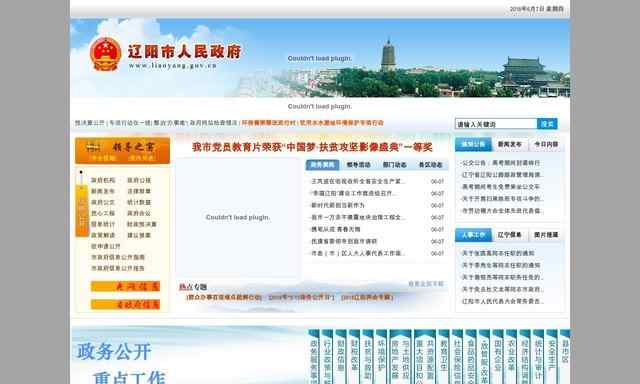Viewport: 640px width, 384px height.
Task: Click 民心工程 in left menu
Action: click(x=103, y=213)
